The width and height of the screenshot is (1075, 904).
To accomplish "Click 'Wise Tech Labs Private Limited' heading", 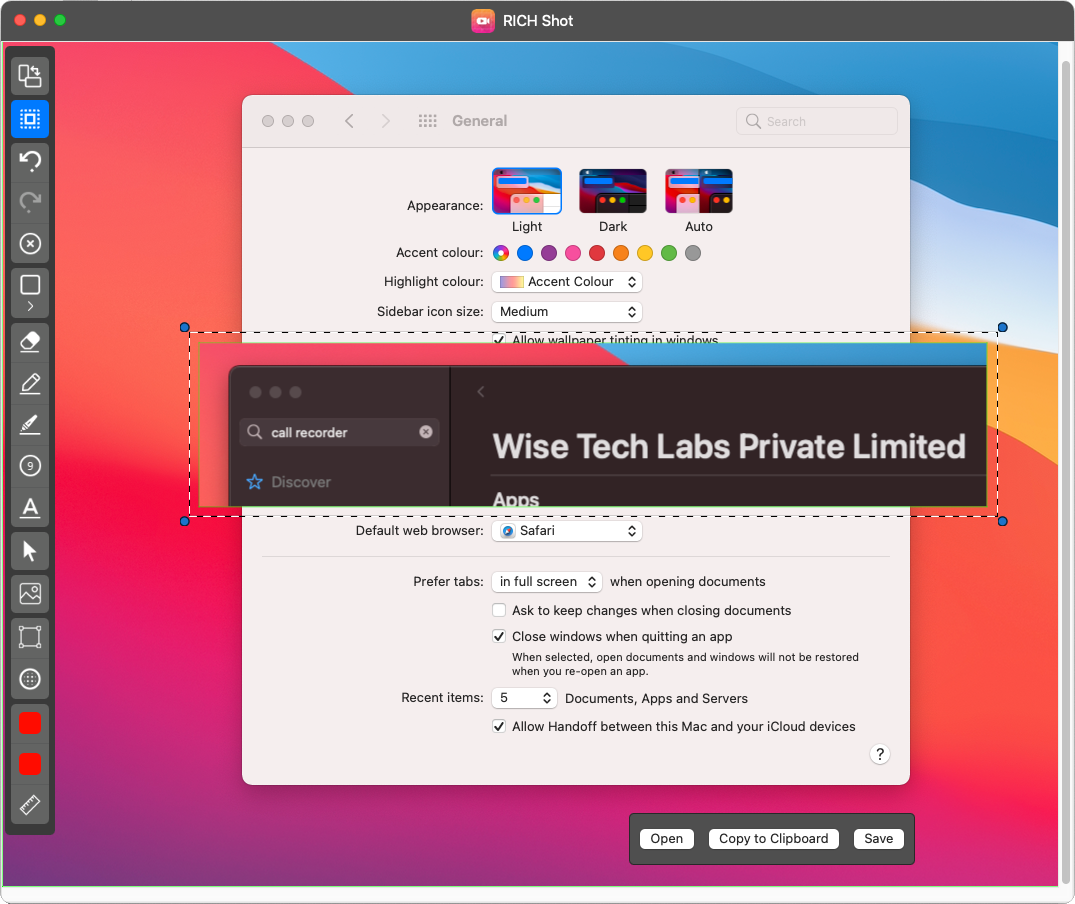I will click(729, 446).
